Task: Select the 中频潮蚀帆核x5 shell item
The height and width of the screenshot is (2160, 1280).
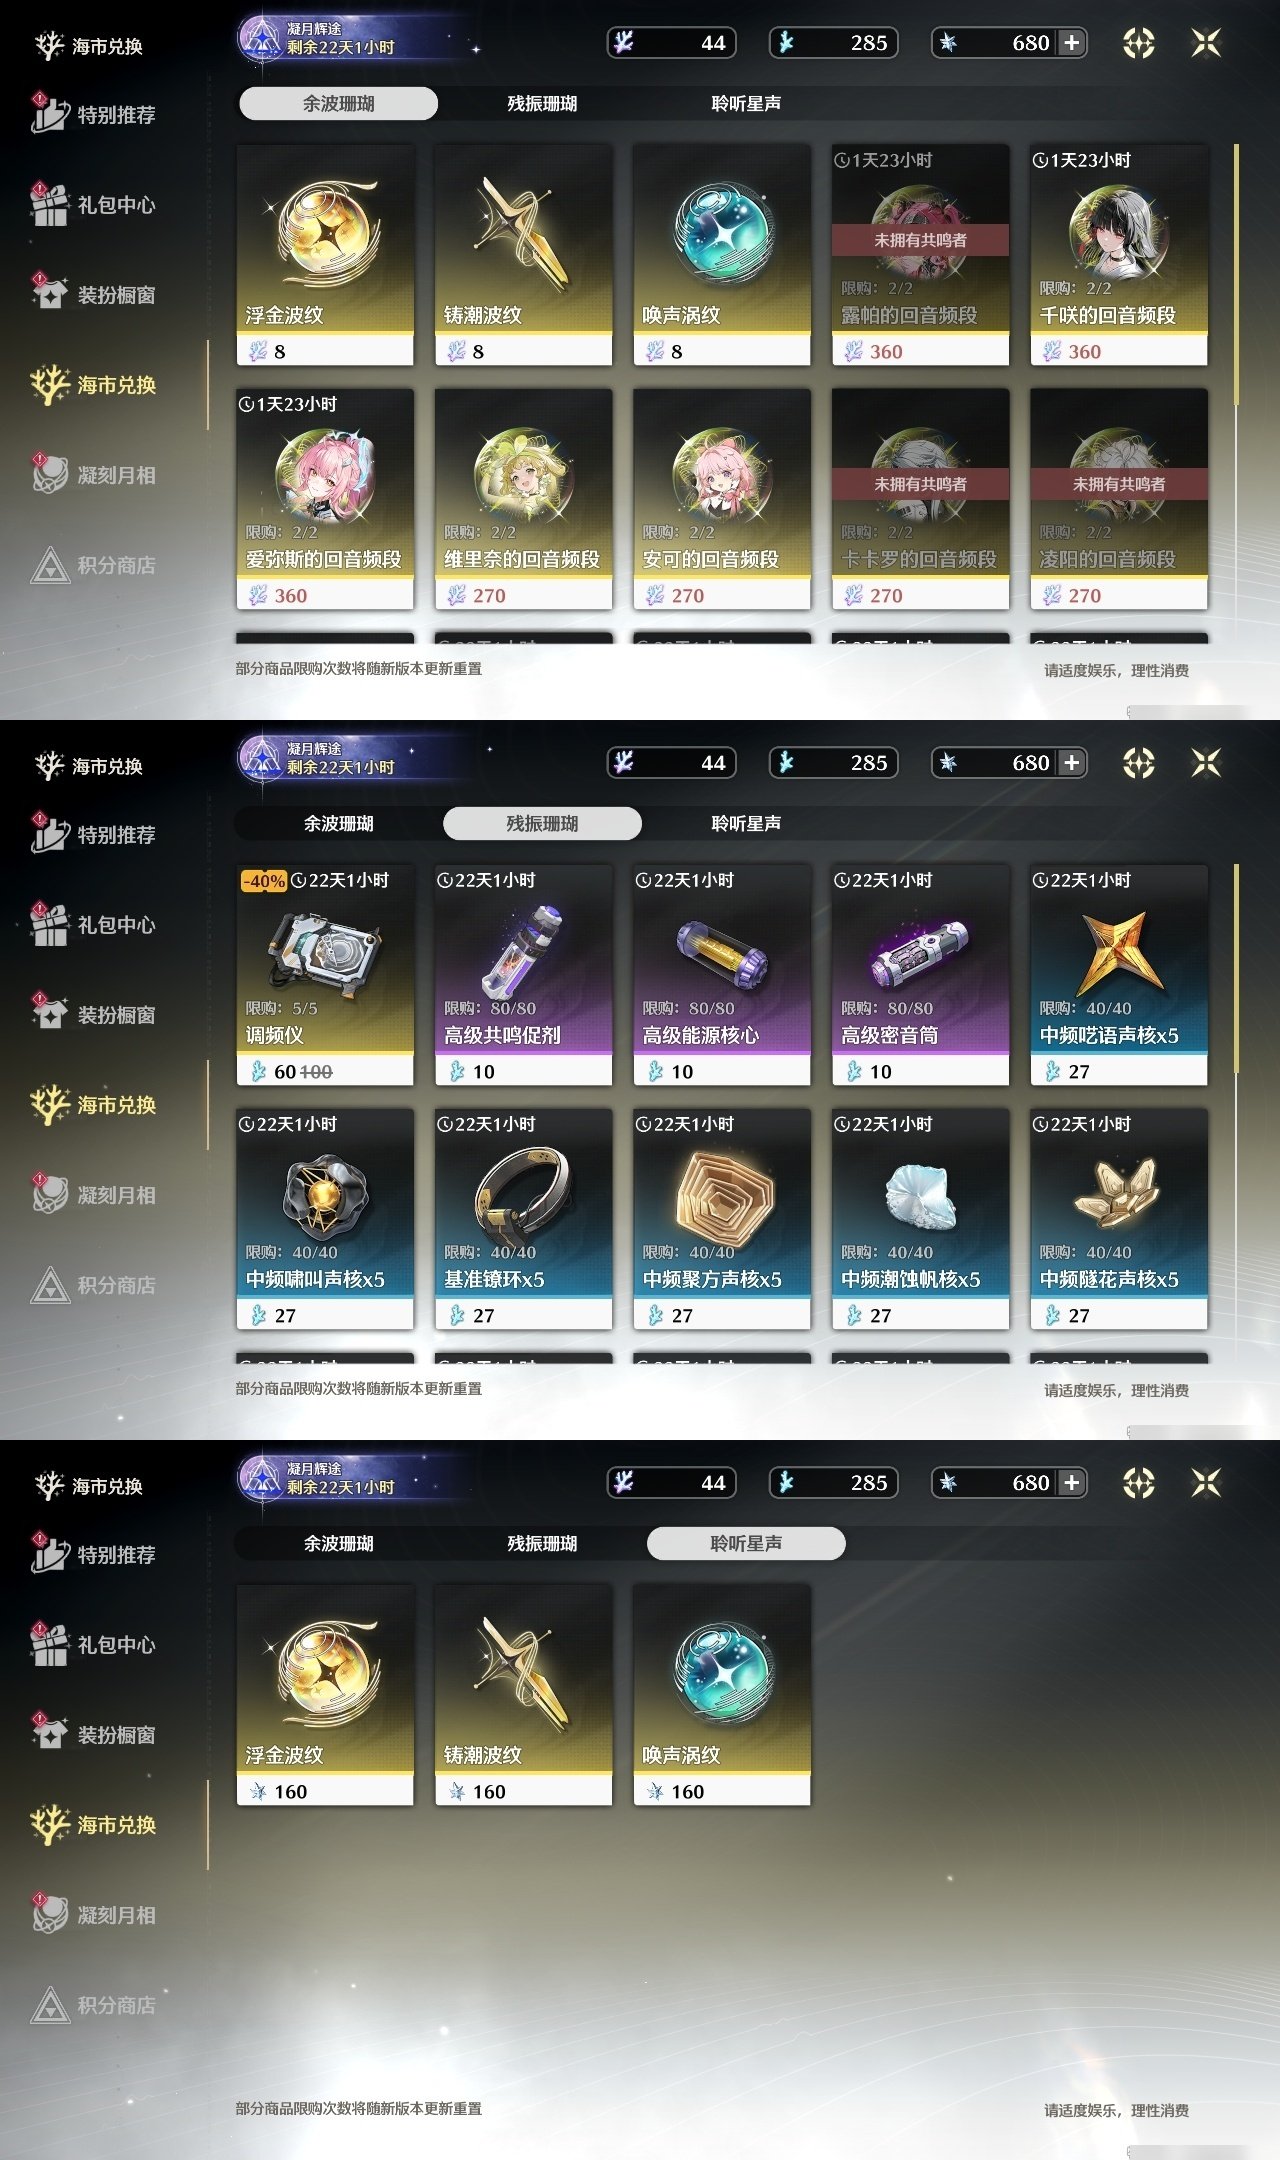Action: [920, 1219]
